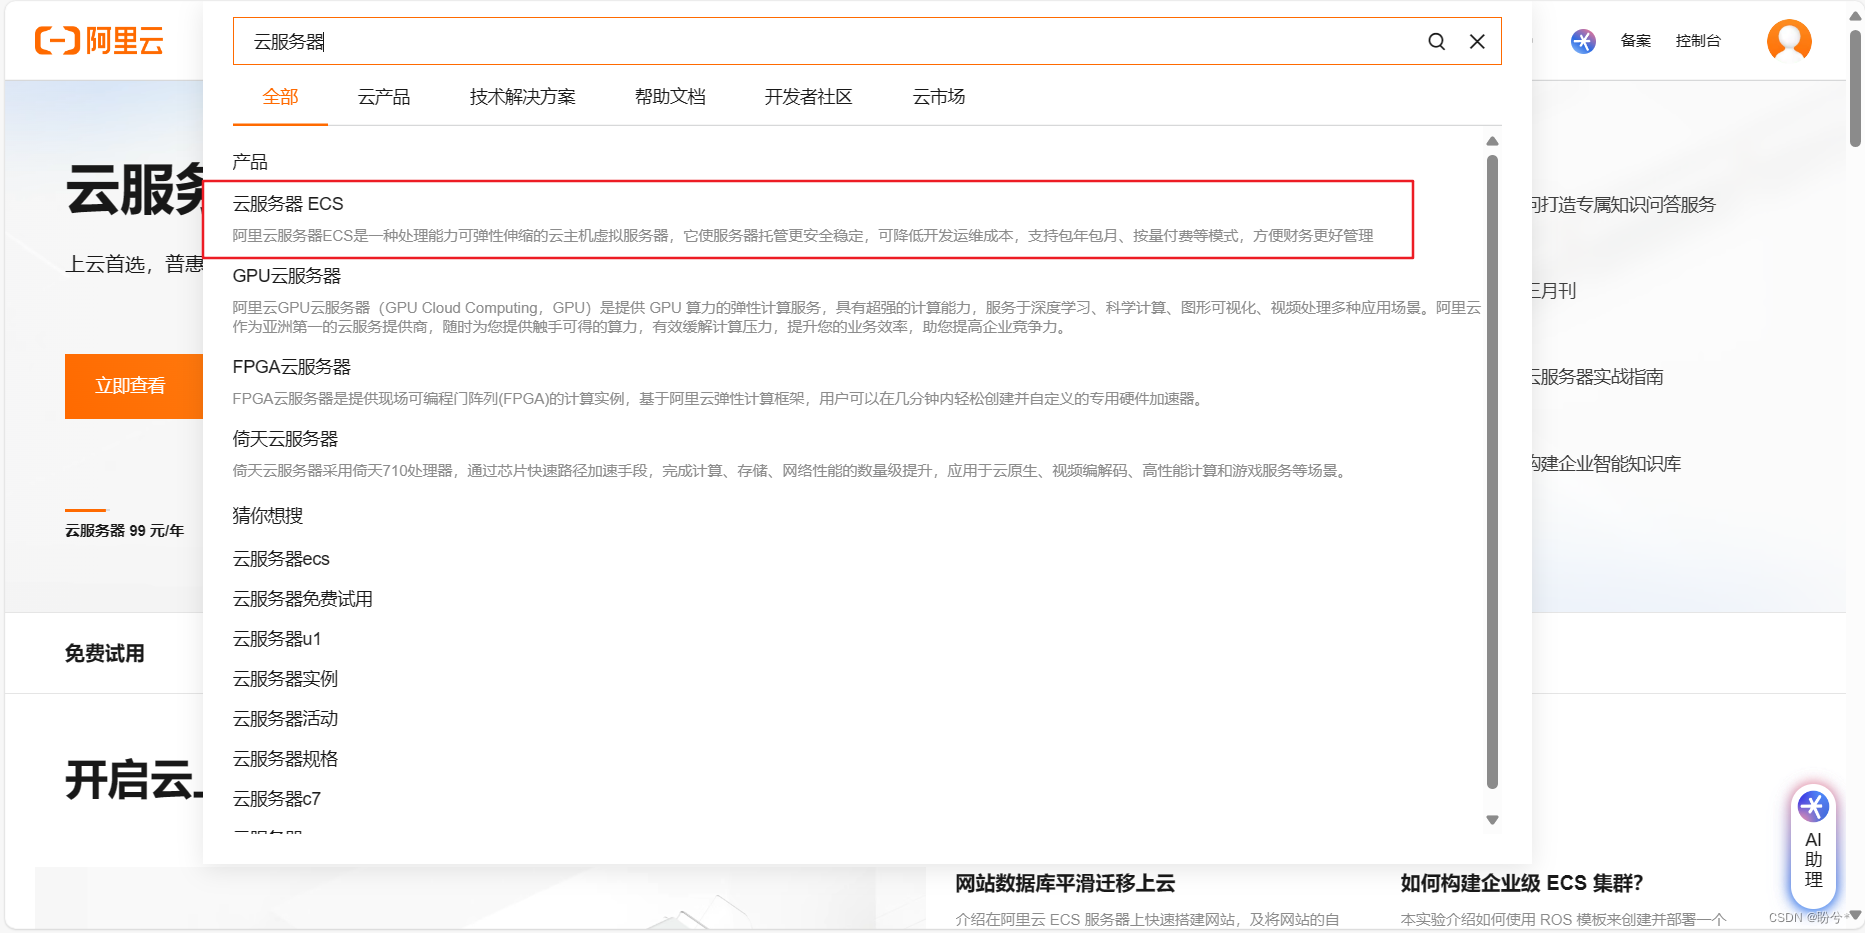Click the ECS description text 阿里云云服务器ECS是一种

pos(803,236)
